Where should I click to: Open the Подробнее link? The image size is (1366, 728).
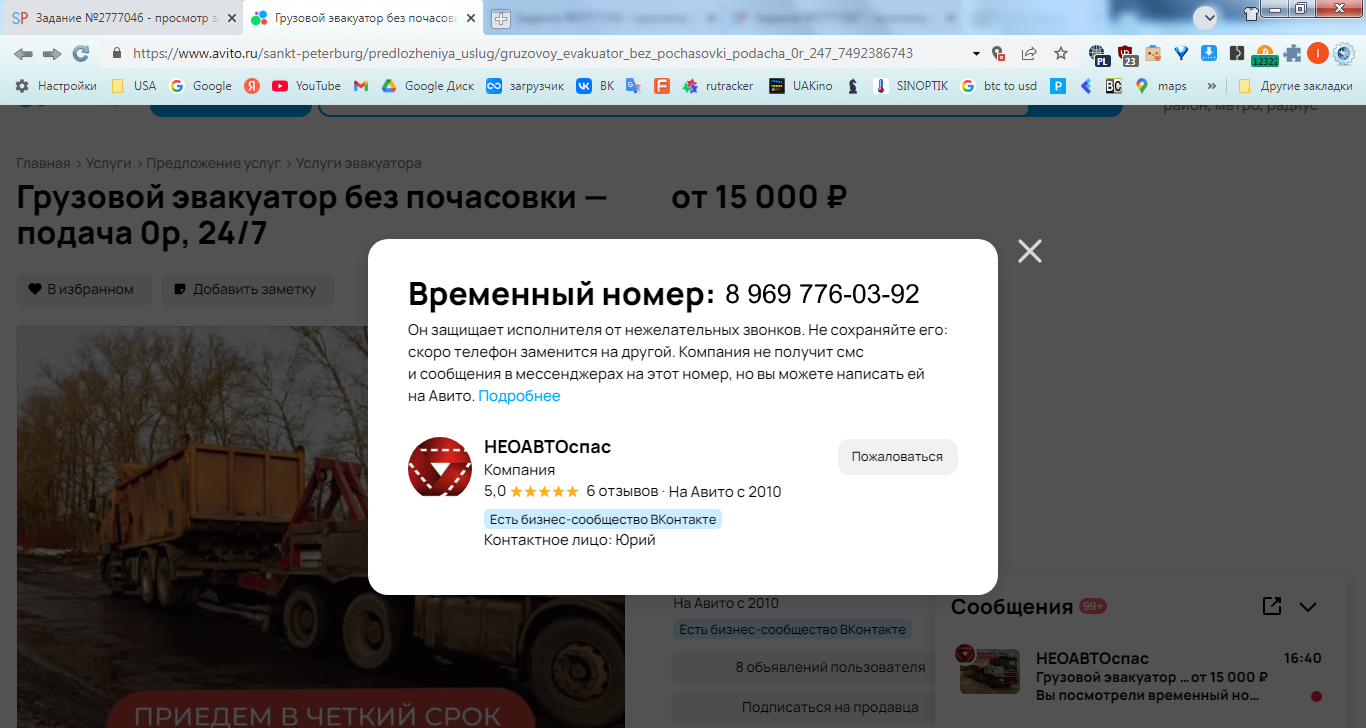click(x=519, y=396)
